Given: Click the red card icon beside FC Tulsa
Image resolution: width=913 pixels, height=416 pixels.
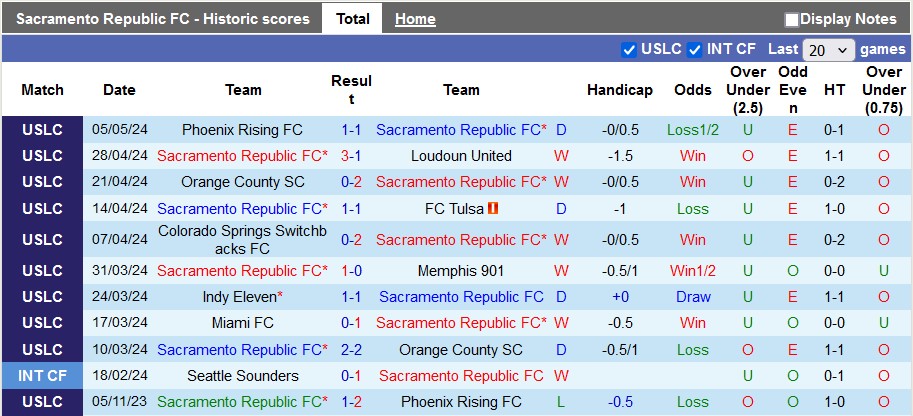Looking at the screenshot, I should coord(493,209).
